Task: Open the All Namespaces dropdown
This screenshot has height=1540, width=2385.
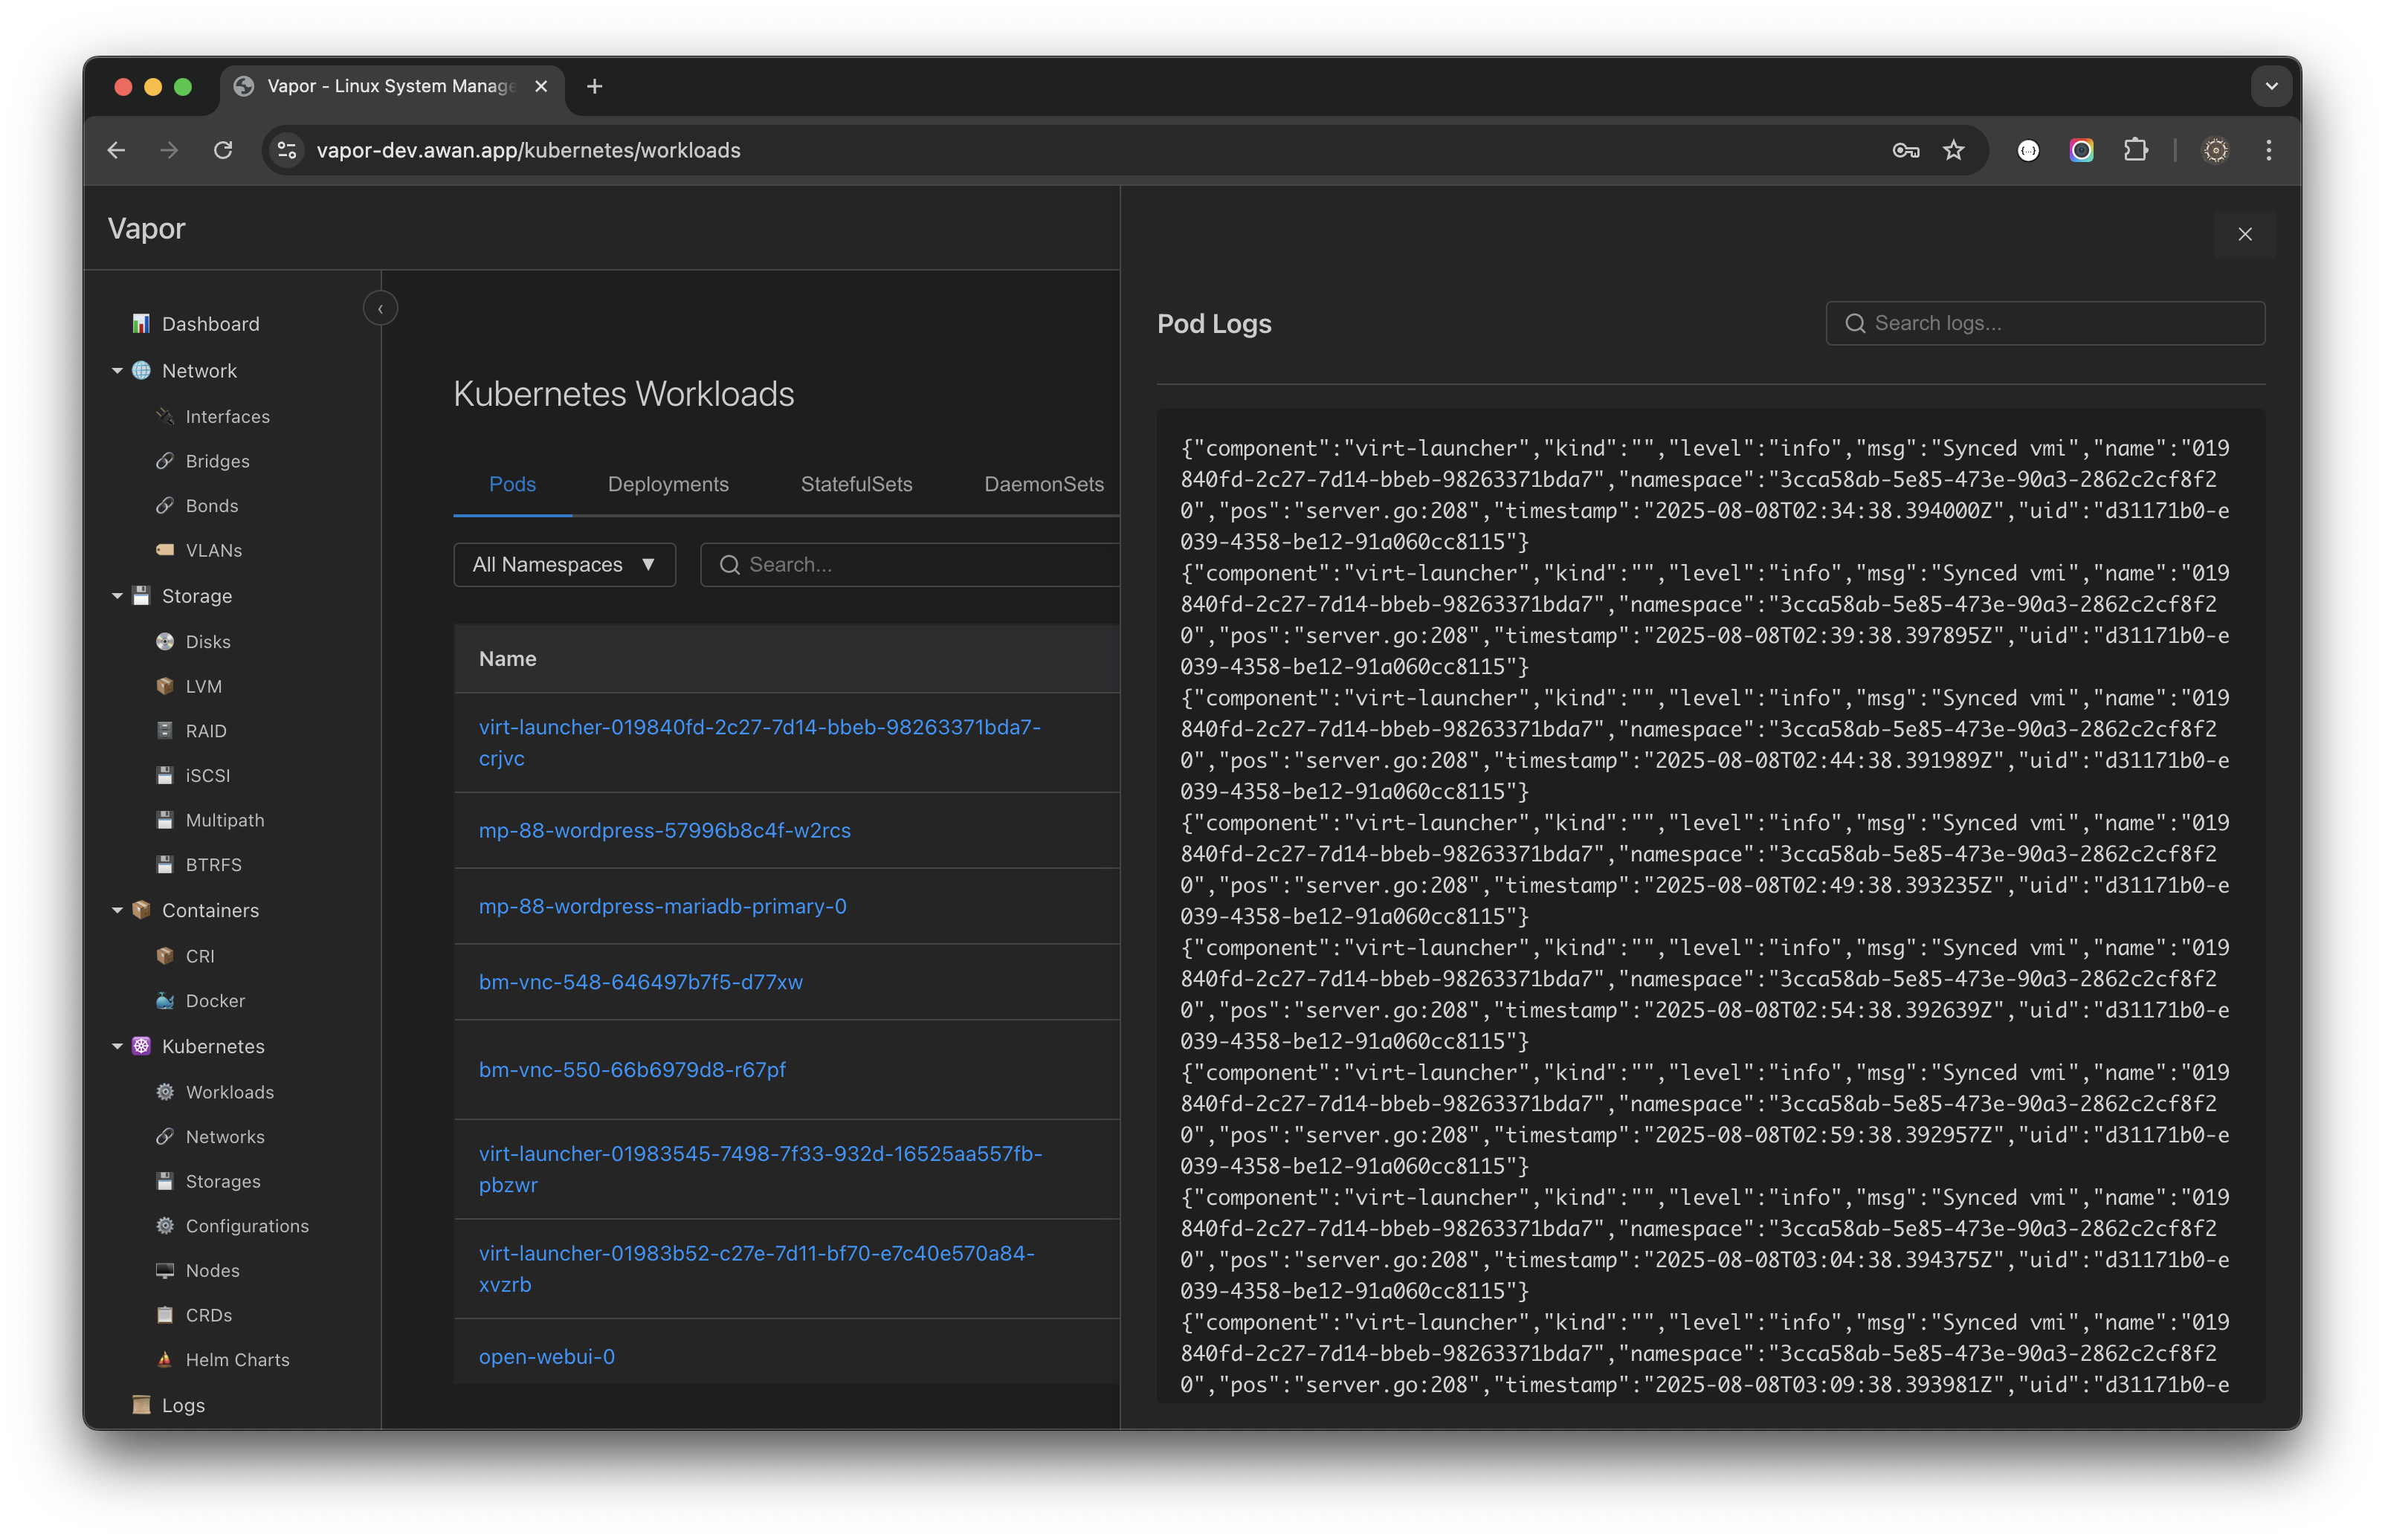Action: (x=564, y=565)
